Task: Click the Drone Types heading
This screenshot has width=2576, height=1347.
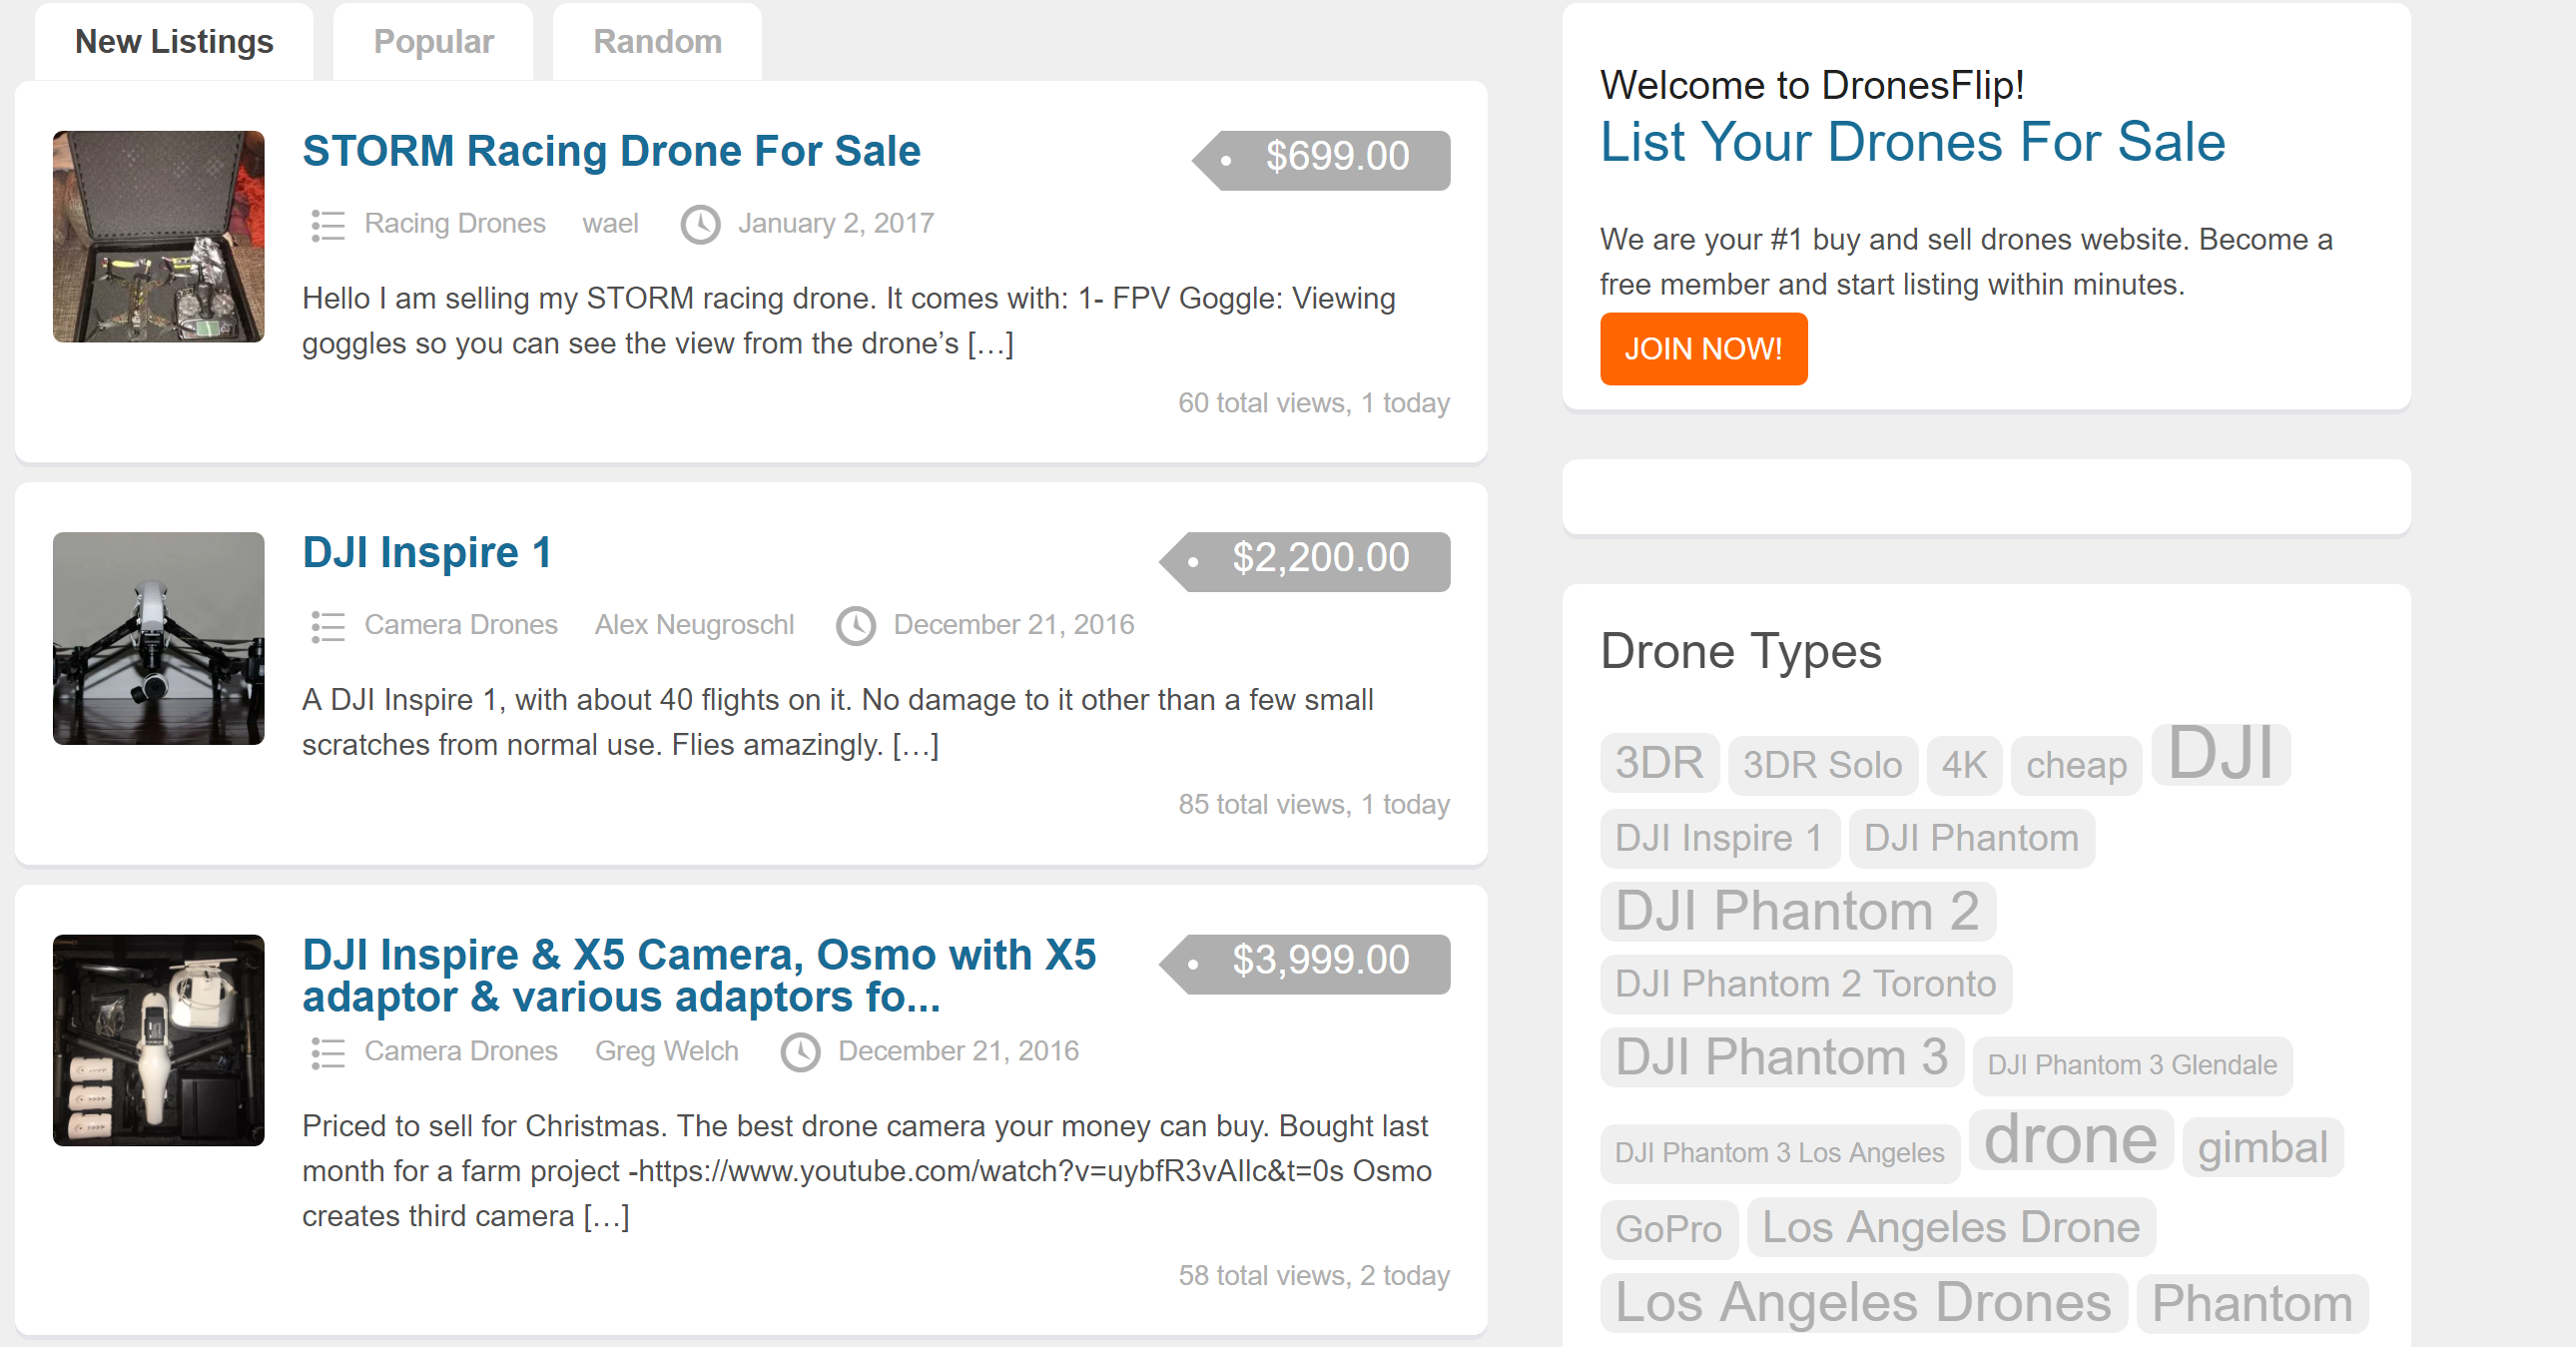Action: 1741,651
